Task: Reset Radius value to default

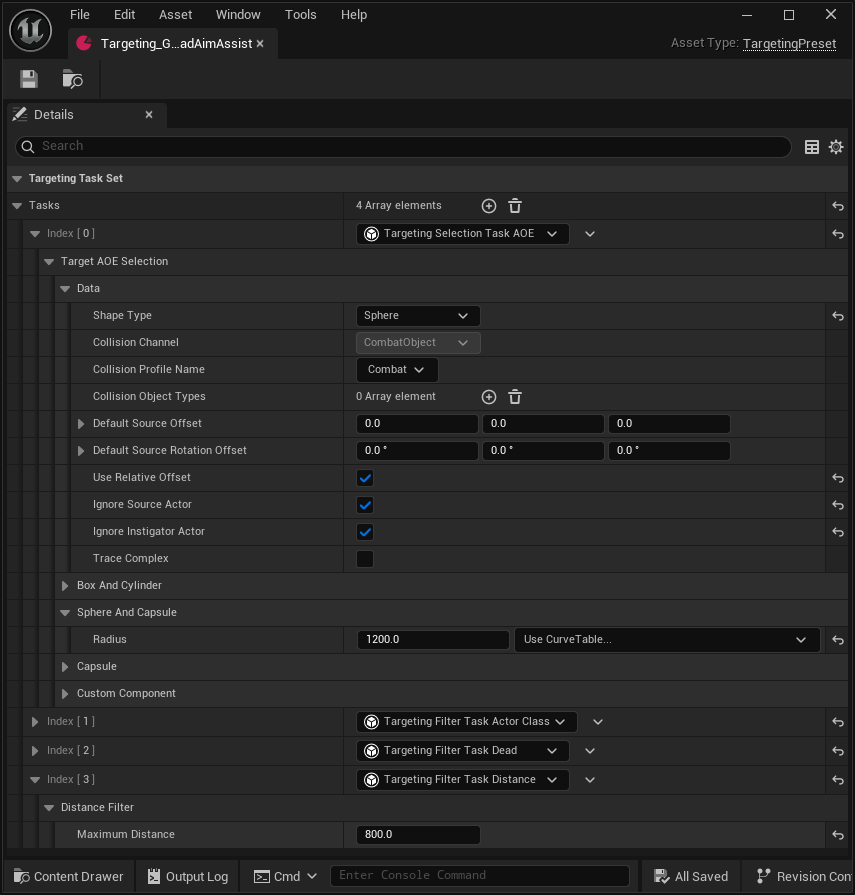Action: (837, 640)
